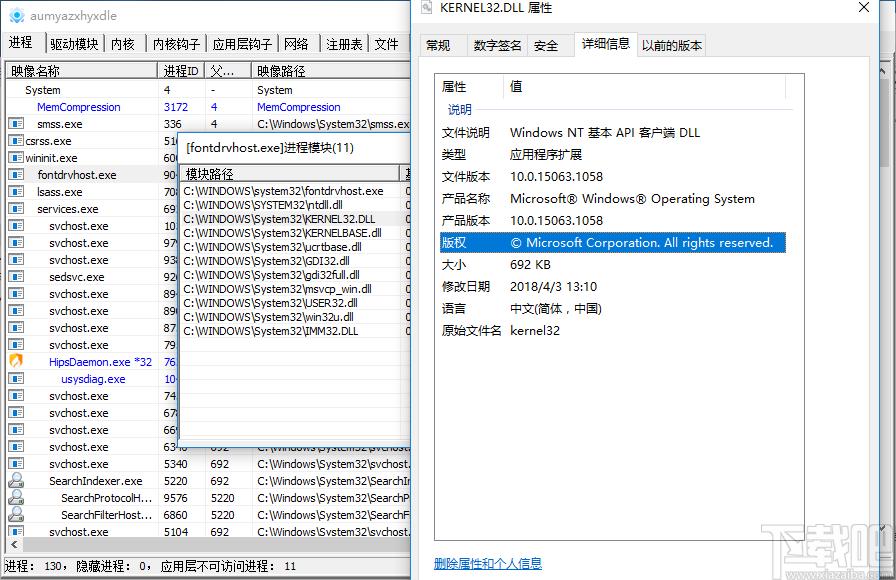Viewport: 896px width, 580px height.
Task: Select the 原始文件名 kernel32 row
Action: point(613,330)
